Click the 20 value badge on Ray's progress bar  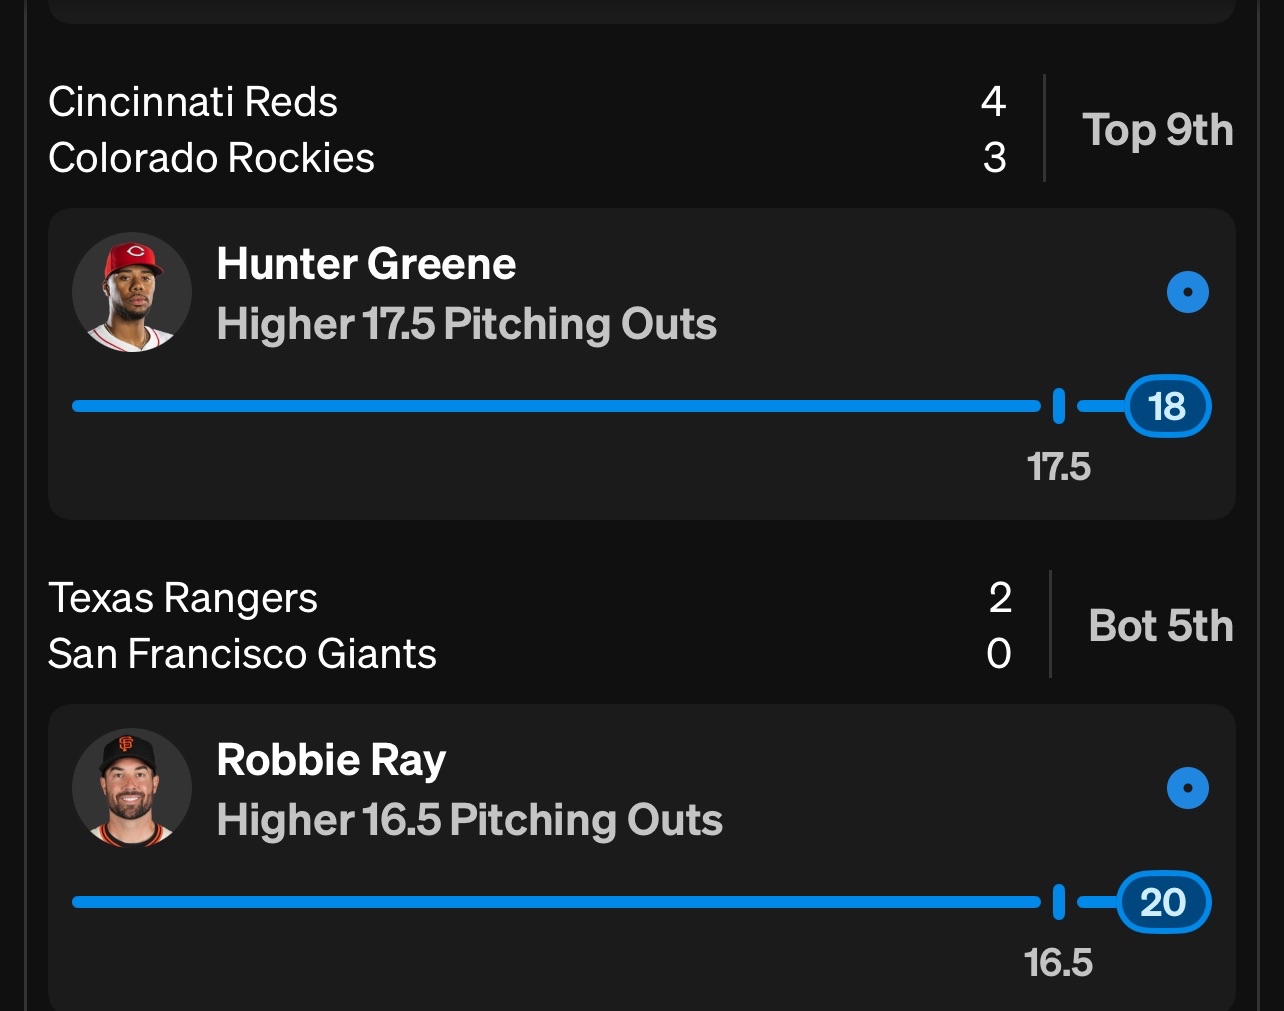point(1164,902)
